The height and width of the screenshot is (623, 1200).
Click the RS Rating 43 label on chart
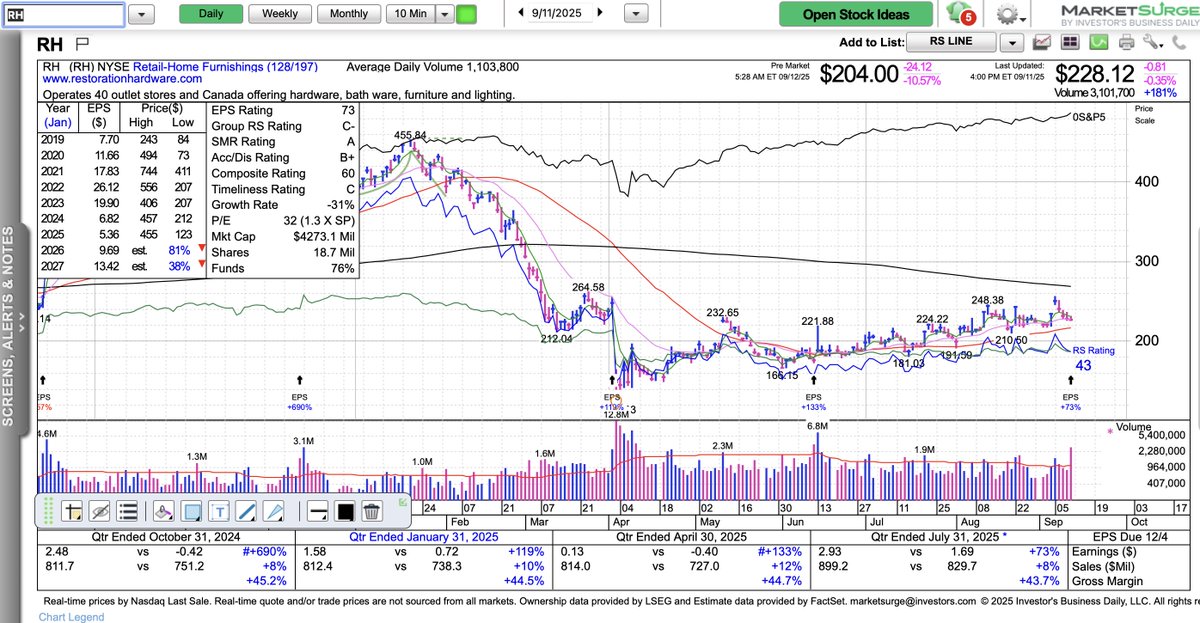point(1093,359)
